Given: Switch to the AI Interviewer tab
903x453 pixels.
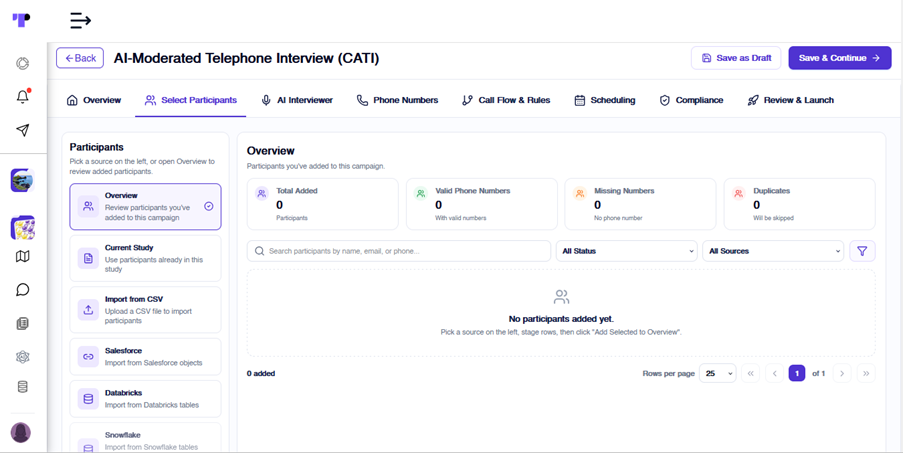Looking at the screenshot, I should click(297, 100).
